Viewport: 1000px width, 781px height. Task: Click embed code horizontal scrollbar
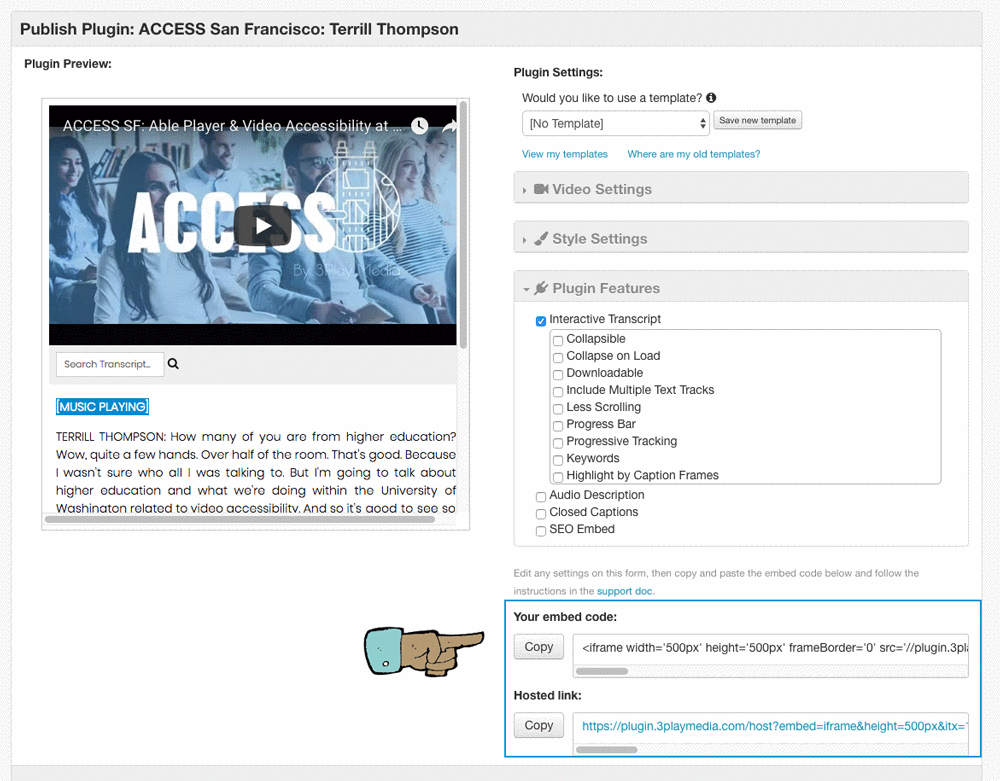[x=602, y=671]
